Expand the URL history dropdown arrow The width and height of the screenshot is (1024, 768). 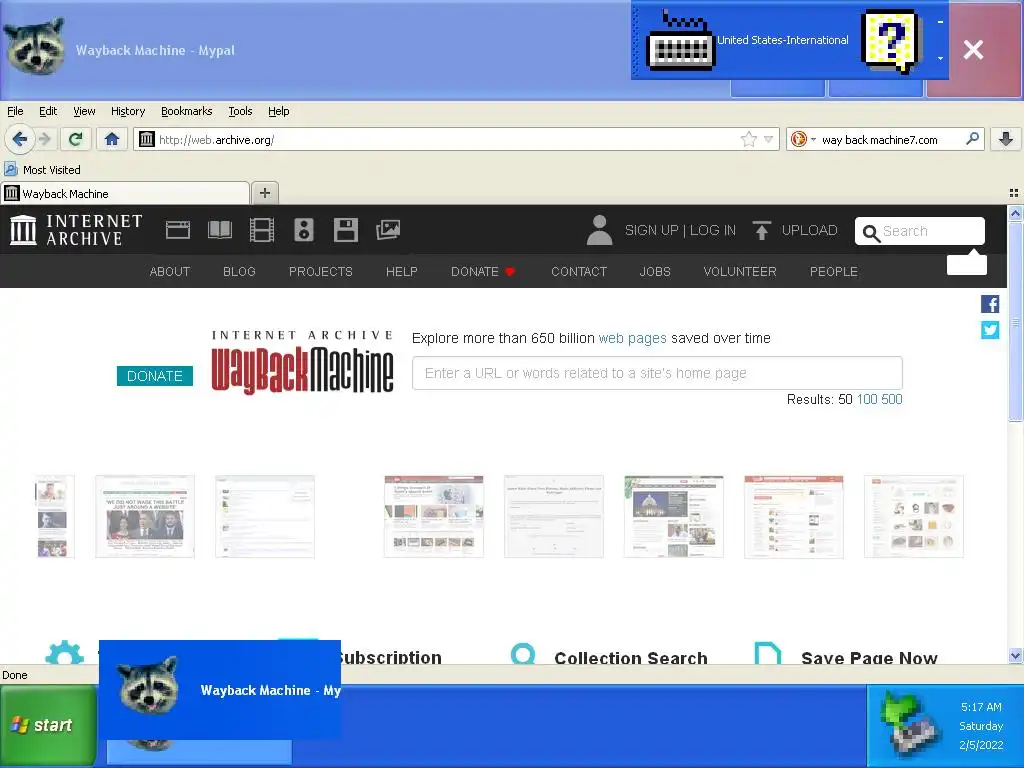[x=769, y=139]
